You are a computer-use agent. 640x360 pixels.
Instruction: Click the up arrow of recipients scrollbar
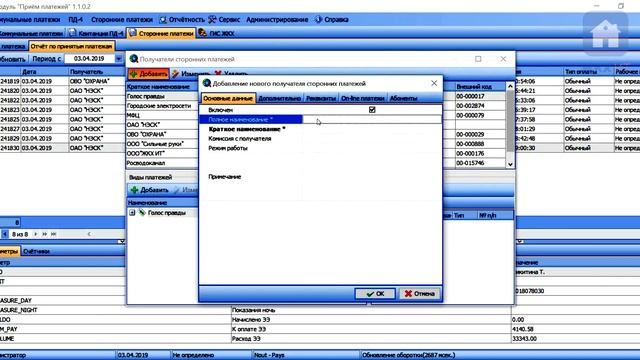point(510,87)
